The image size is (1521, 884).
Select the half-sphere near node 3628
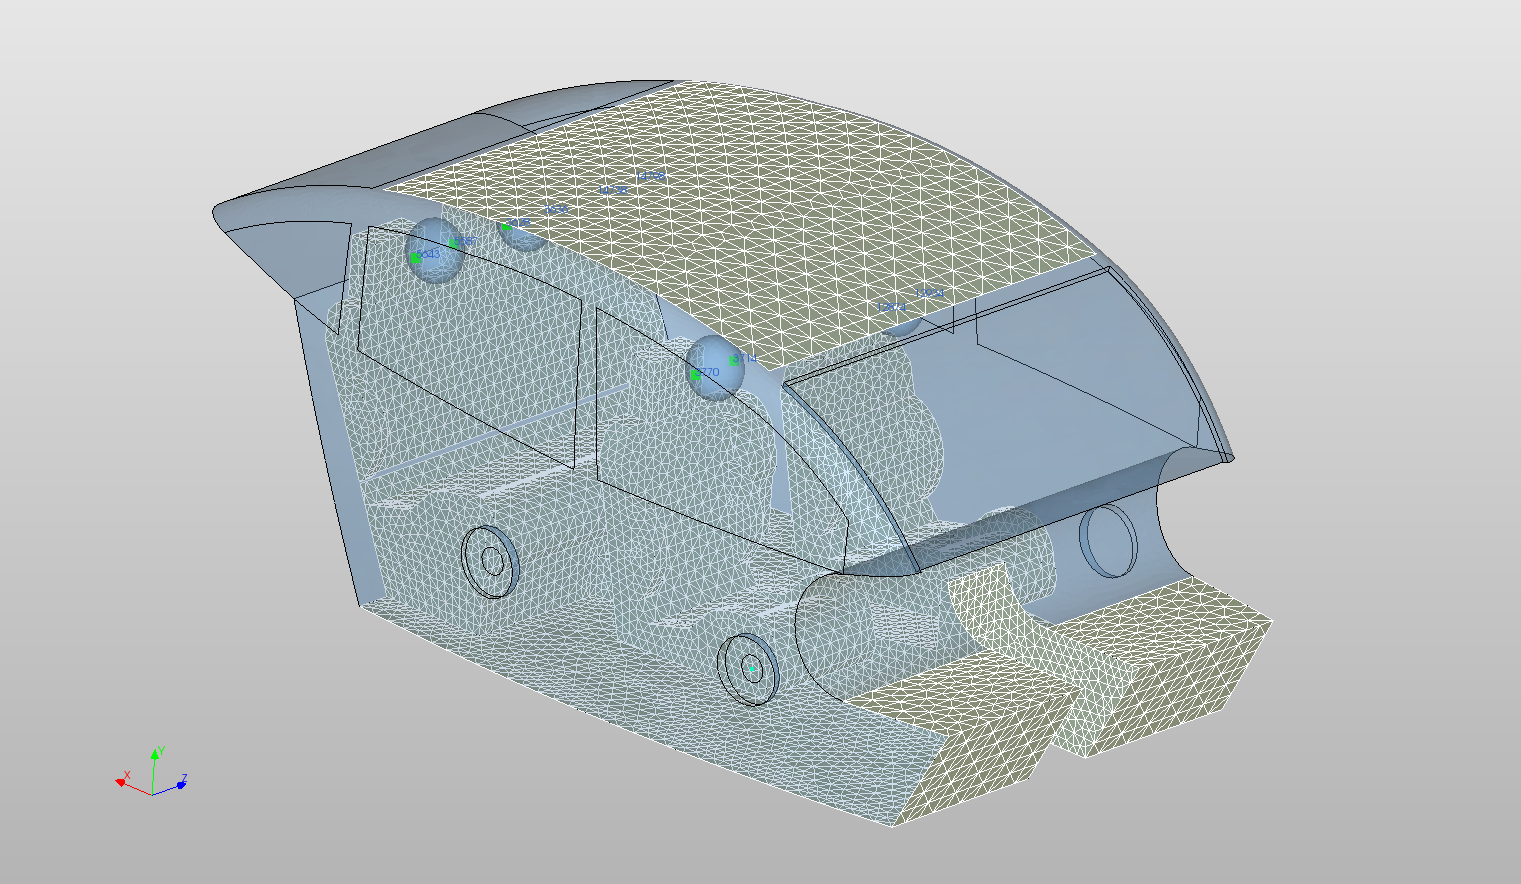pyautogui.click(x=525, y=238)
